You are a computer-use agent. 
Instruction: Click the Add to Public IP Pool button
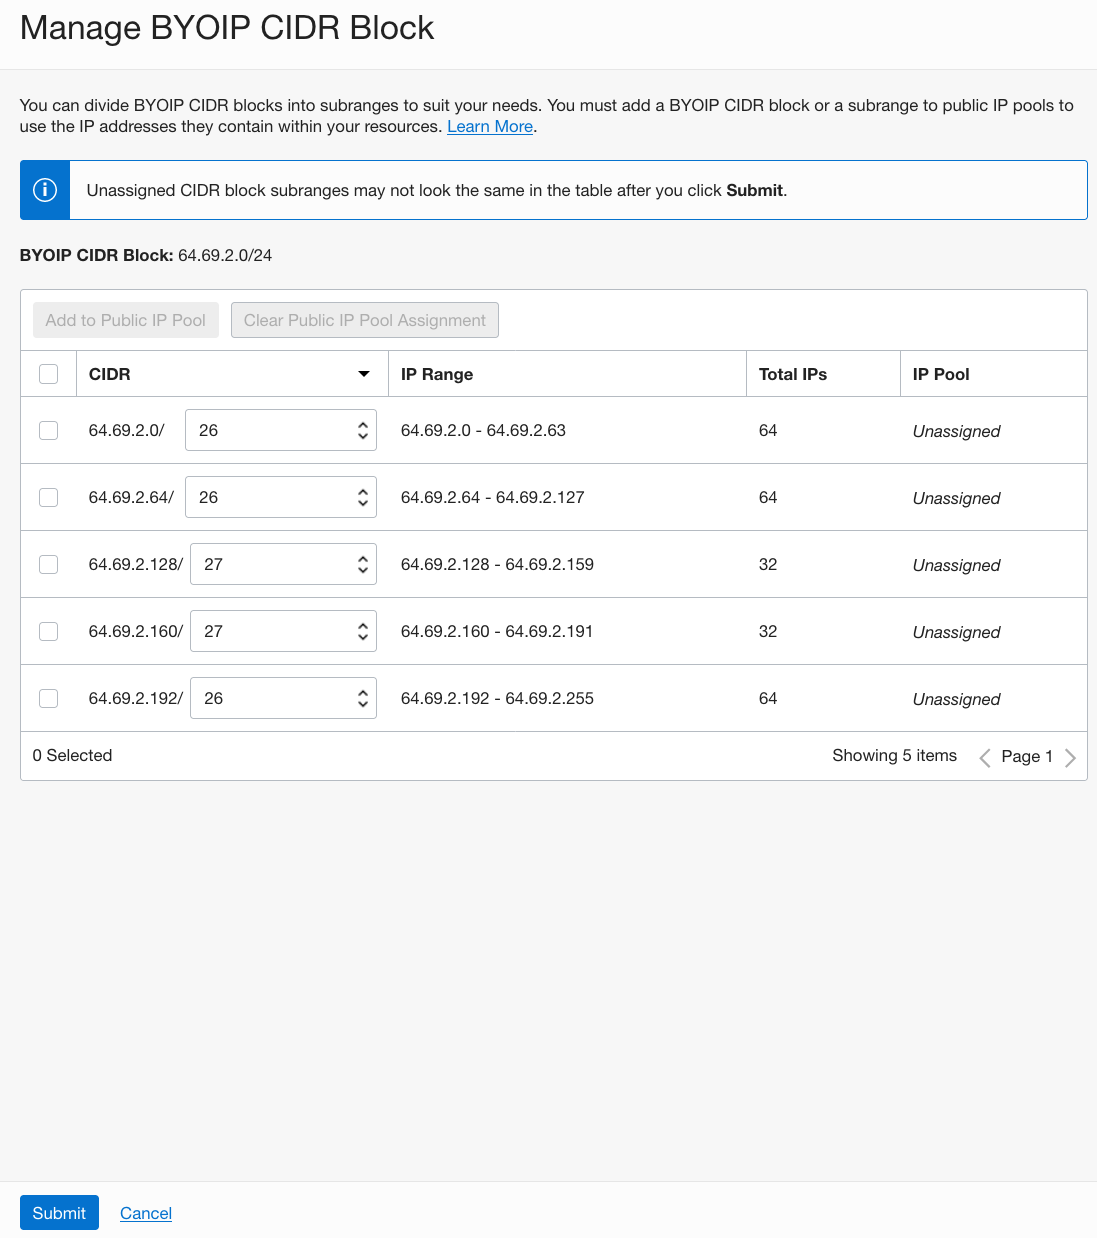[125, 320]
